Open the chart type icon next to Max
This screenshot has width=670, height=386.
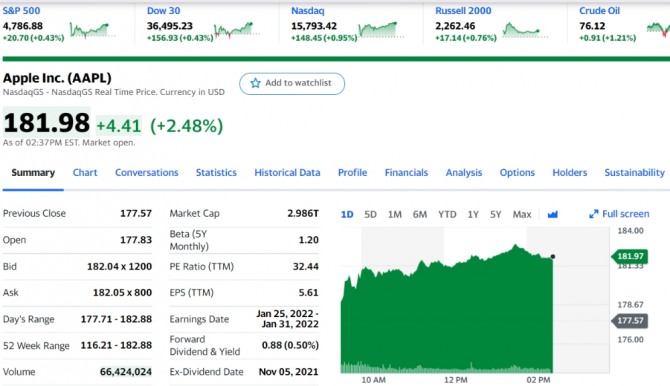pyautogui.click(x=552, y=214)
